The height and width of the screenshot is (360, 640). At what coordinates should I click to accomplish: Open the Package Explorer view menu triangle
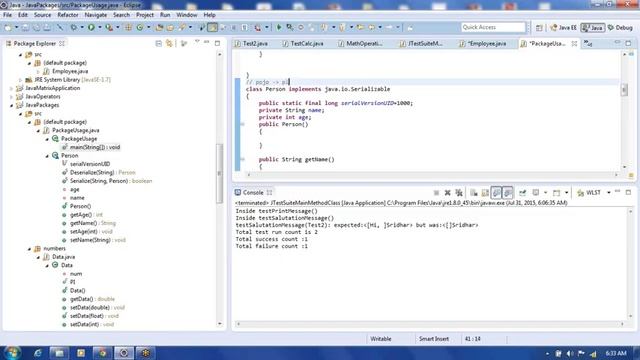coord(197,42)
